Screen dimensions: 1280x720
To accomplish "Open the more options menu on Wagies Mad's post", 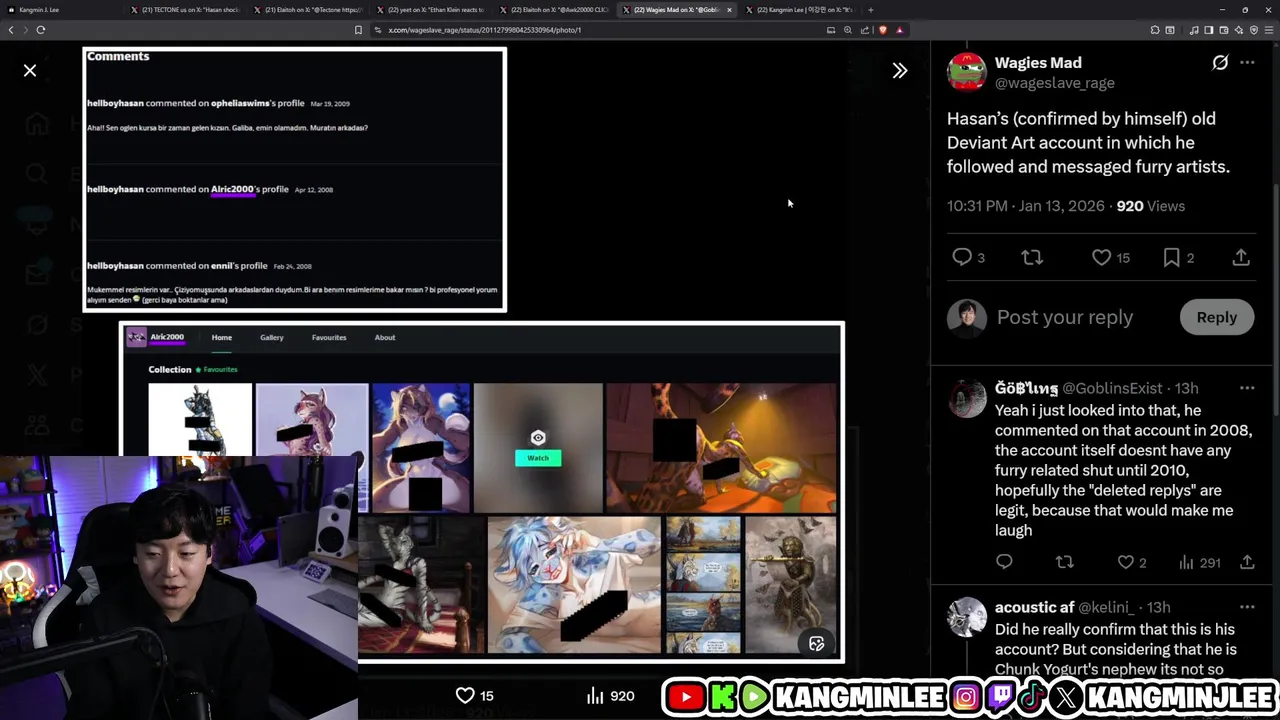I will [1247, 63].
